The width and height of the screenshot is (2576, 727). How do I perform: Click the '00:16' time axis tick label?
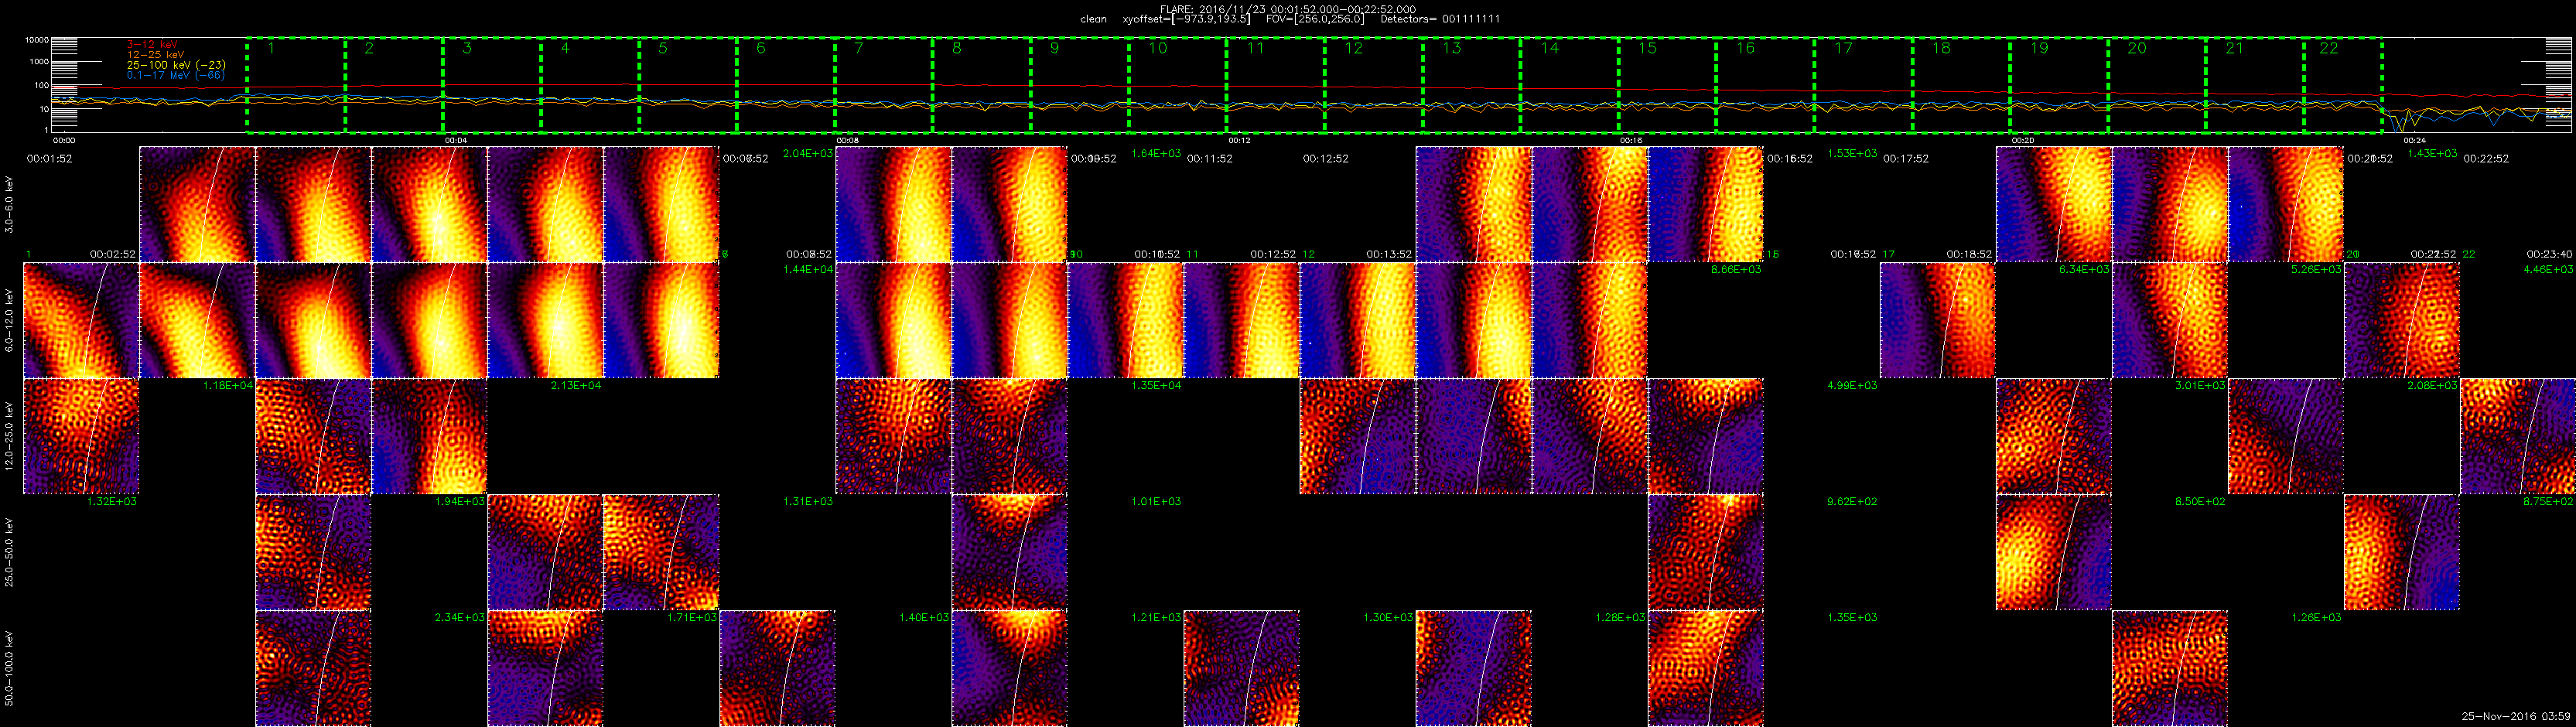[1631, 141]
